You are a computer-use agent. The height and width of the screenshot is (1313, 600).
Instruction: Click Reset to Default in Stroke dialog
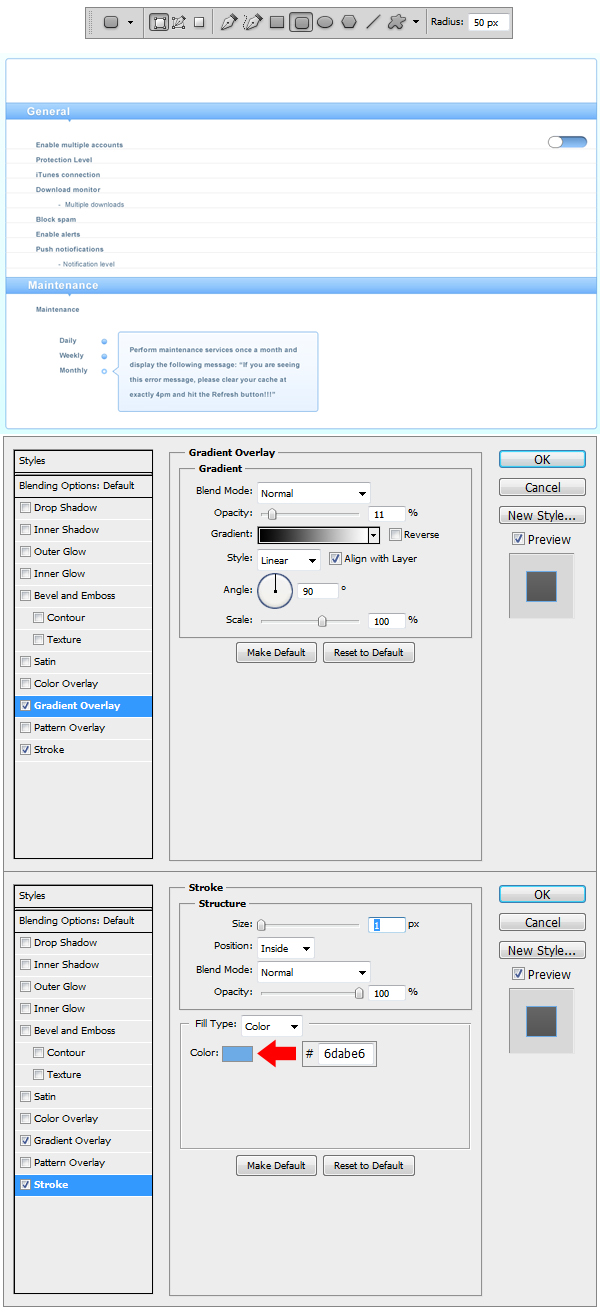368,1166
